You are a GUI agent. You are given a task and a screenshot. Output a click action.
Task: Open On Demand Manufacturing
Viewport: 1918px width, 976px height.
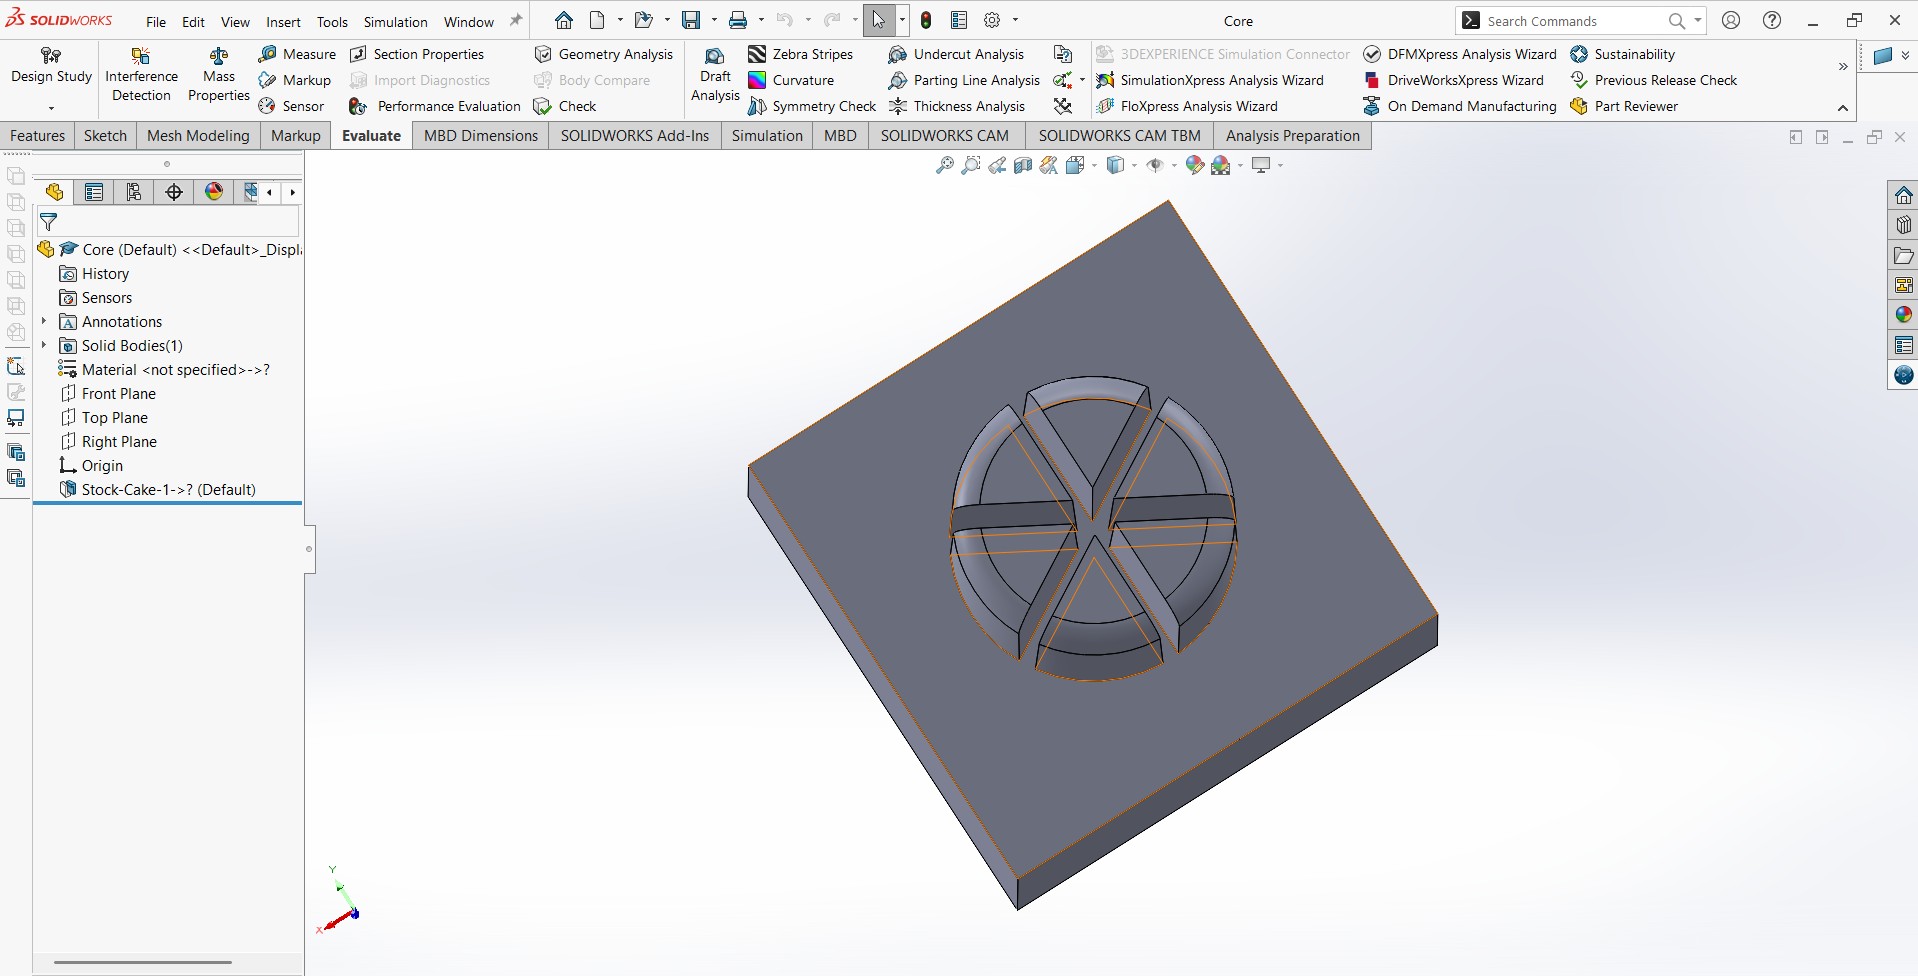pos(1460,106)
